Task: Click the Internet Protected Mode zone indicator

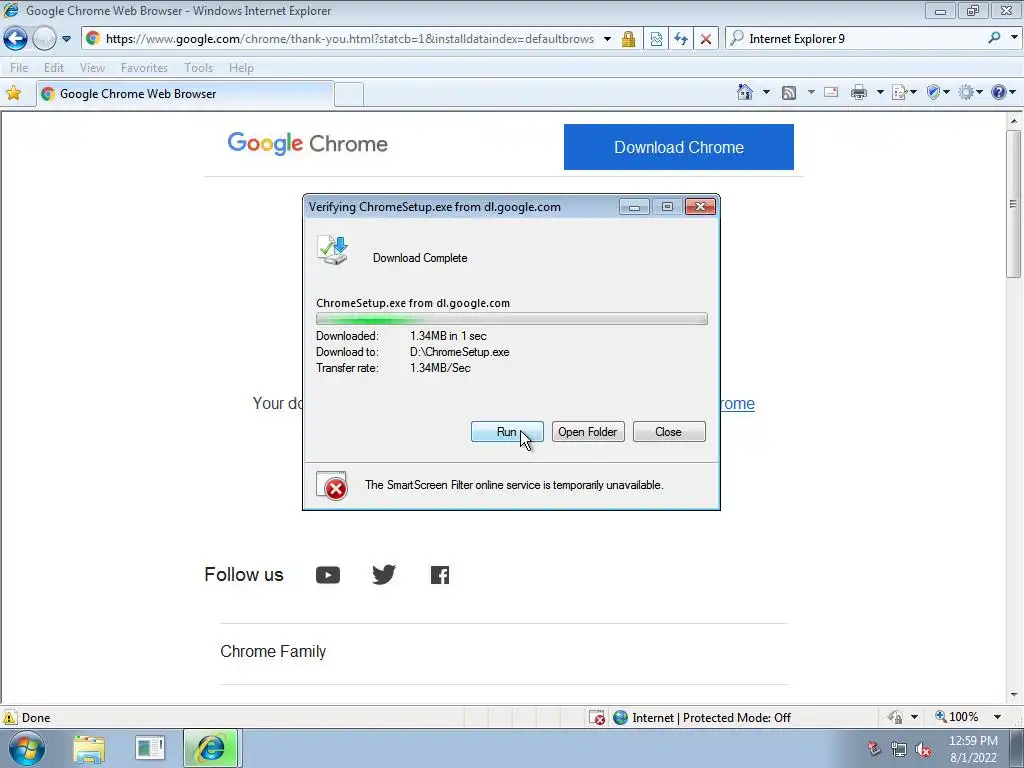Action: click(702, 718)
